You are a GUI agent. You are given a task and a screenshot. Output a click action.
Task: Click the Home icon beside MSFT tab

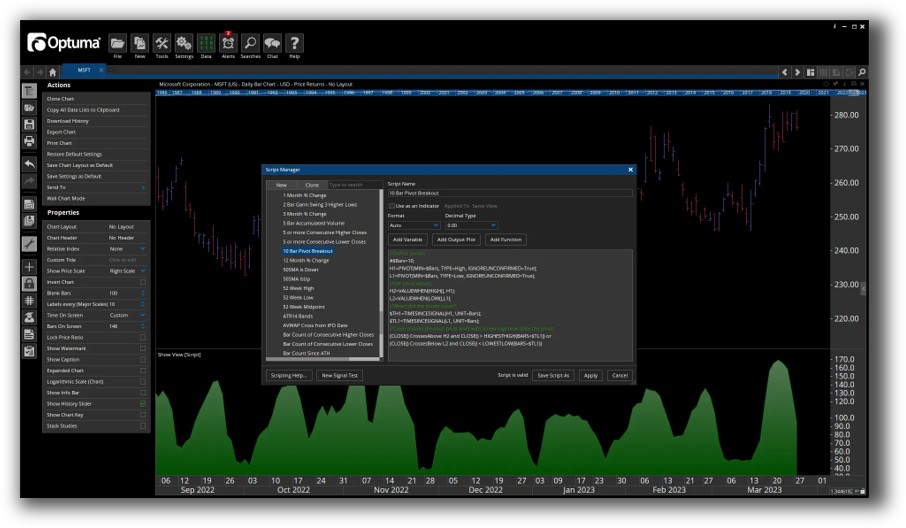pyautogui.click(x=53, y=72)
